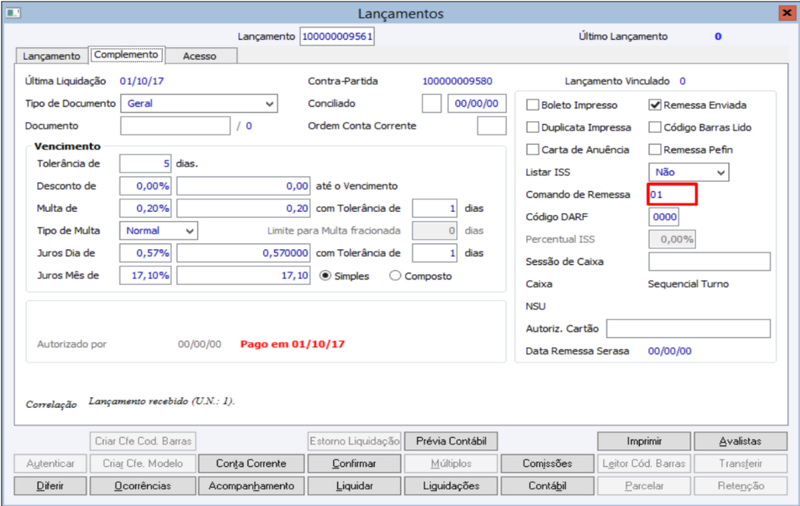Click the Código DARF field

pos(664,217)
